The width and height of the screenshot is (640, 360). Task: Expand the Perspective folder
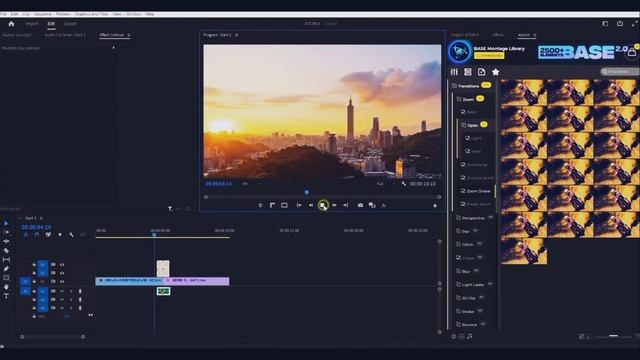click(473, 218)
